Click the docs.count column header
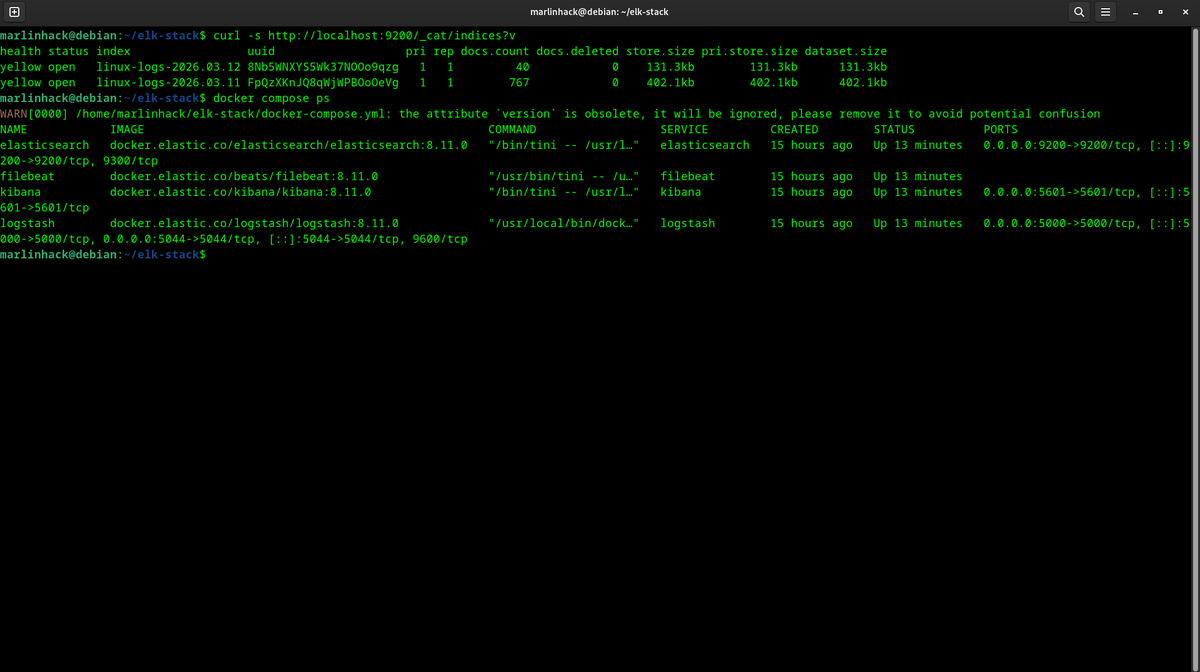 (495, 51)
